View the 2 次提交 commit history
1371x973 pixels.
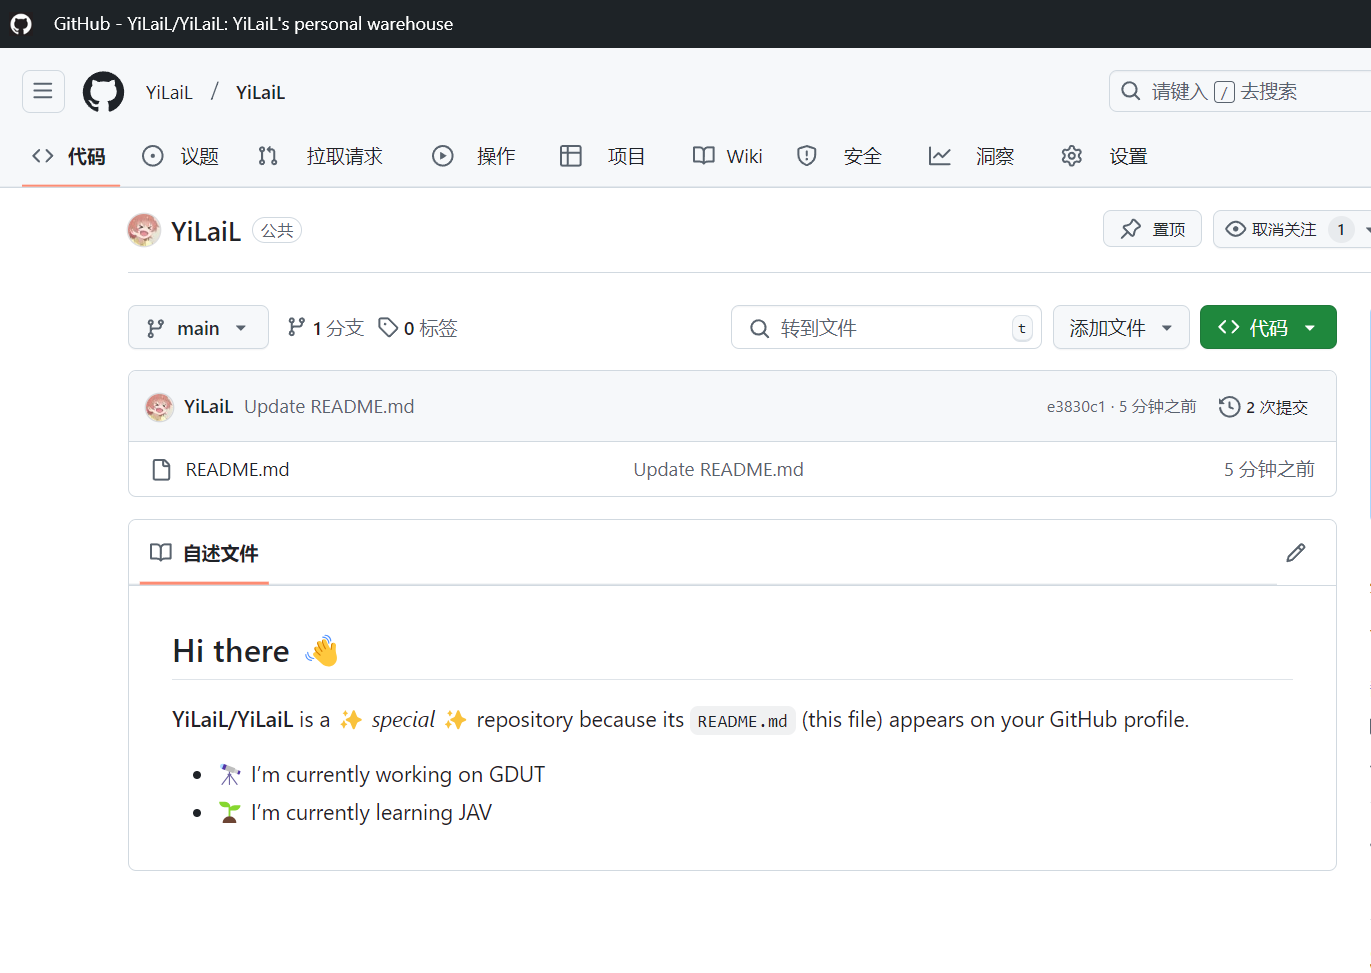click(x=1264, y=407)
